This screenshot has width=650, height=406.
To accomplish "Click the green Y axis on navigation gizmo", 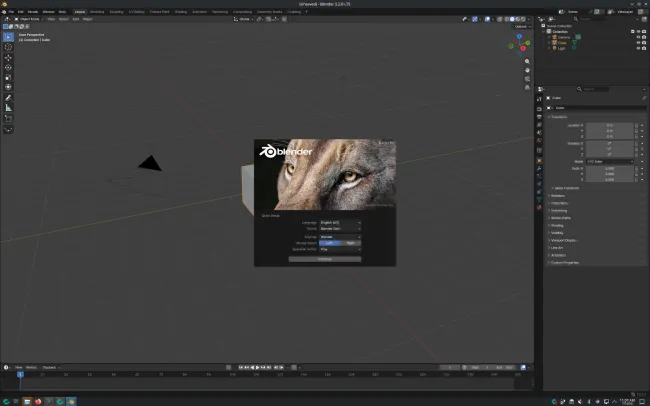I will point(528,43).
